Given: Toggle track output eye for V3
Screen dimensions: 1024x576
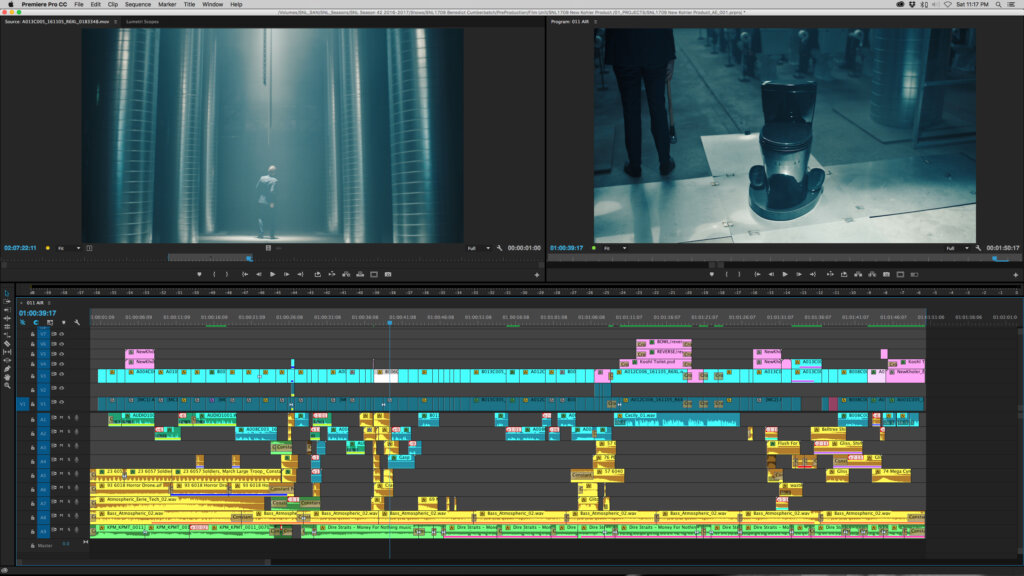Looking at the screenshot, I should (x=61, y=374).
